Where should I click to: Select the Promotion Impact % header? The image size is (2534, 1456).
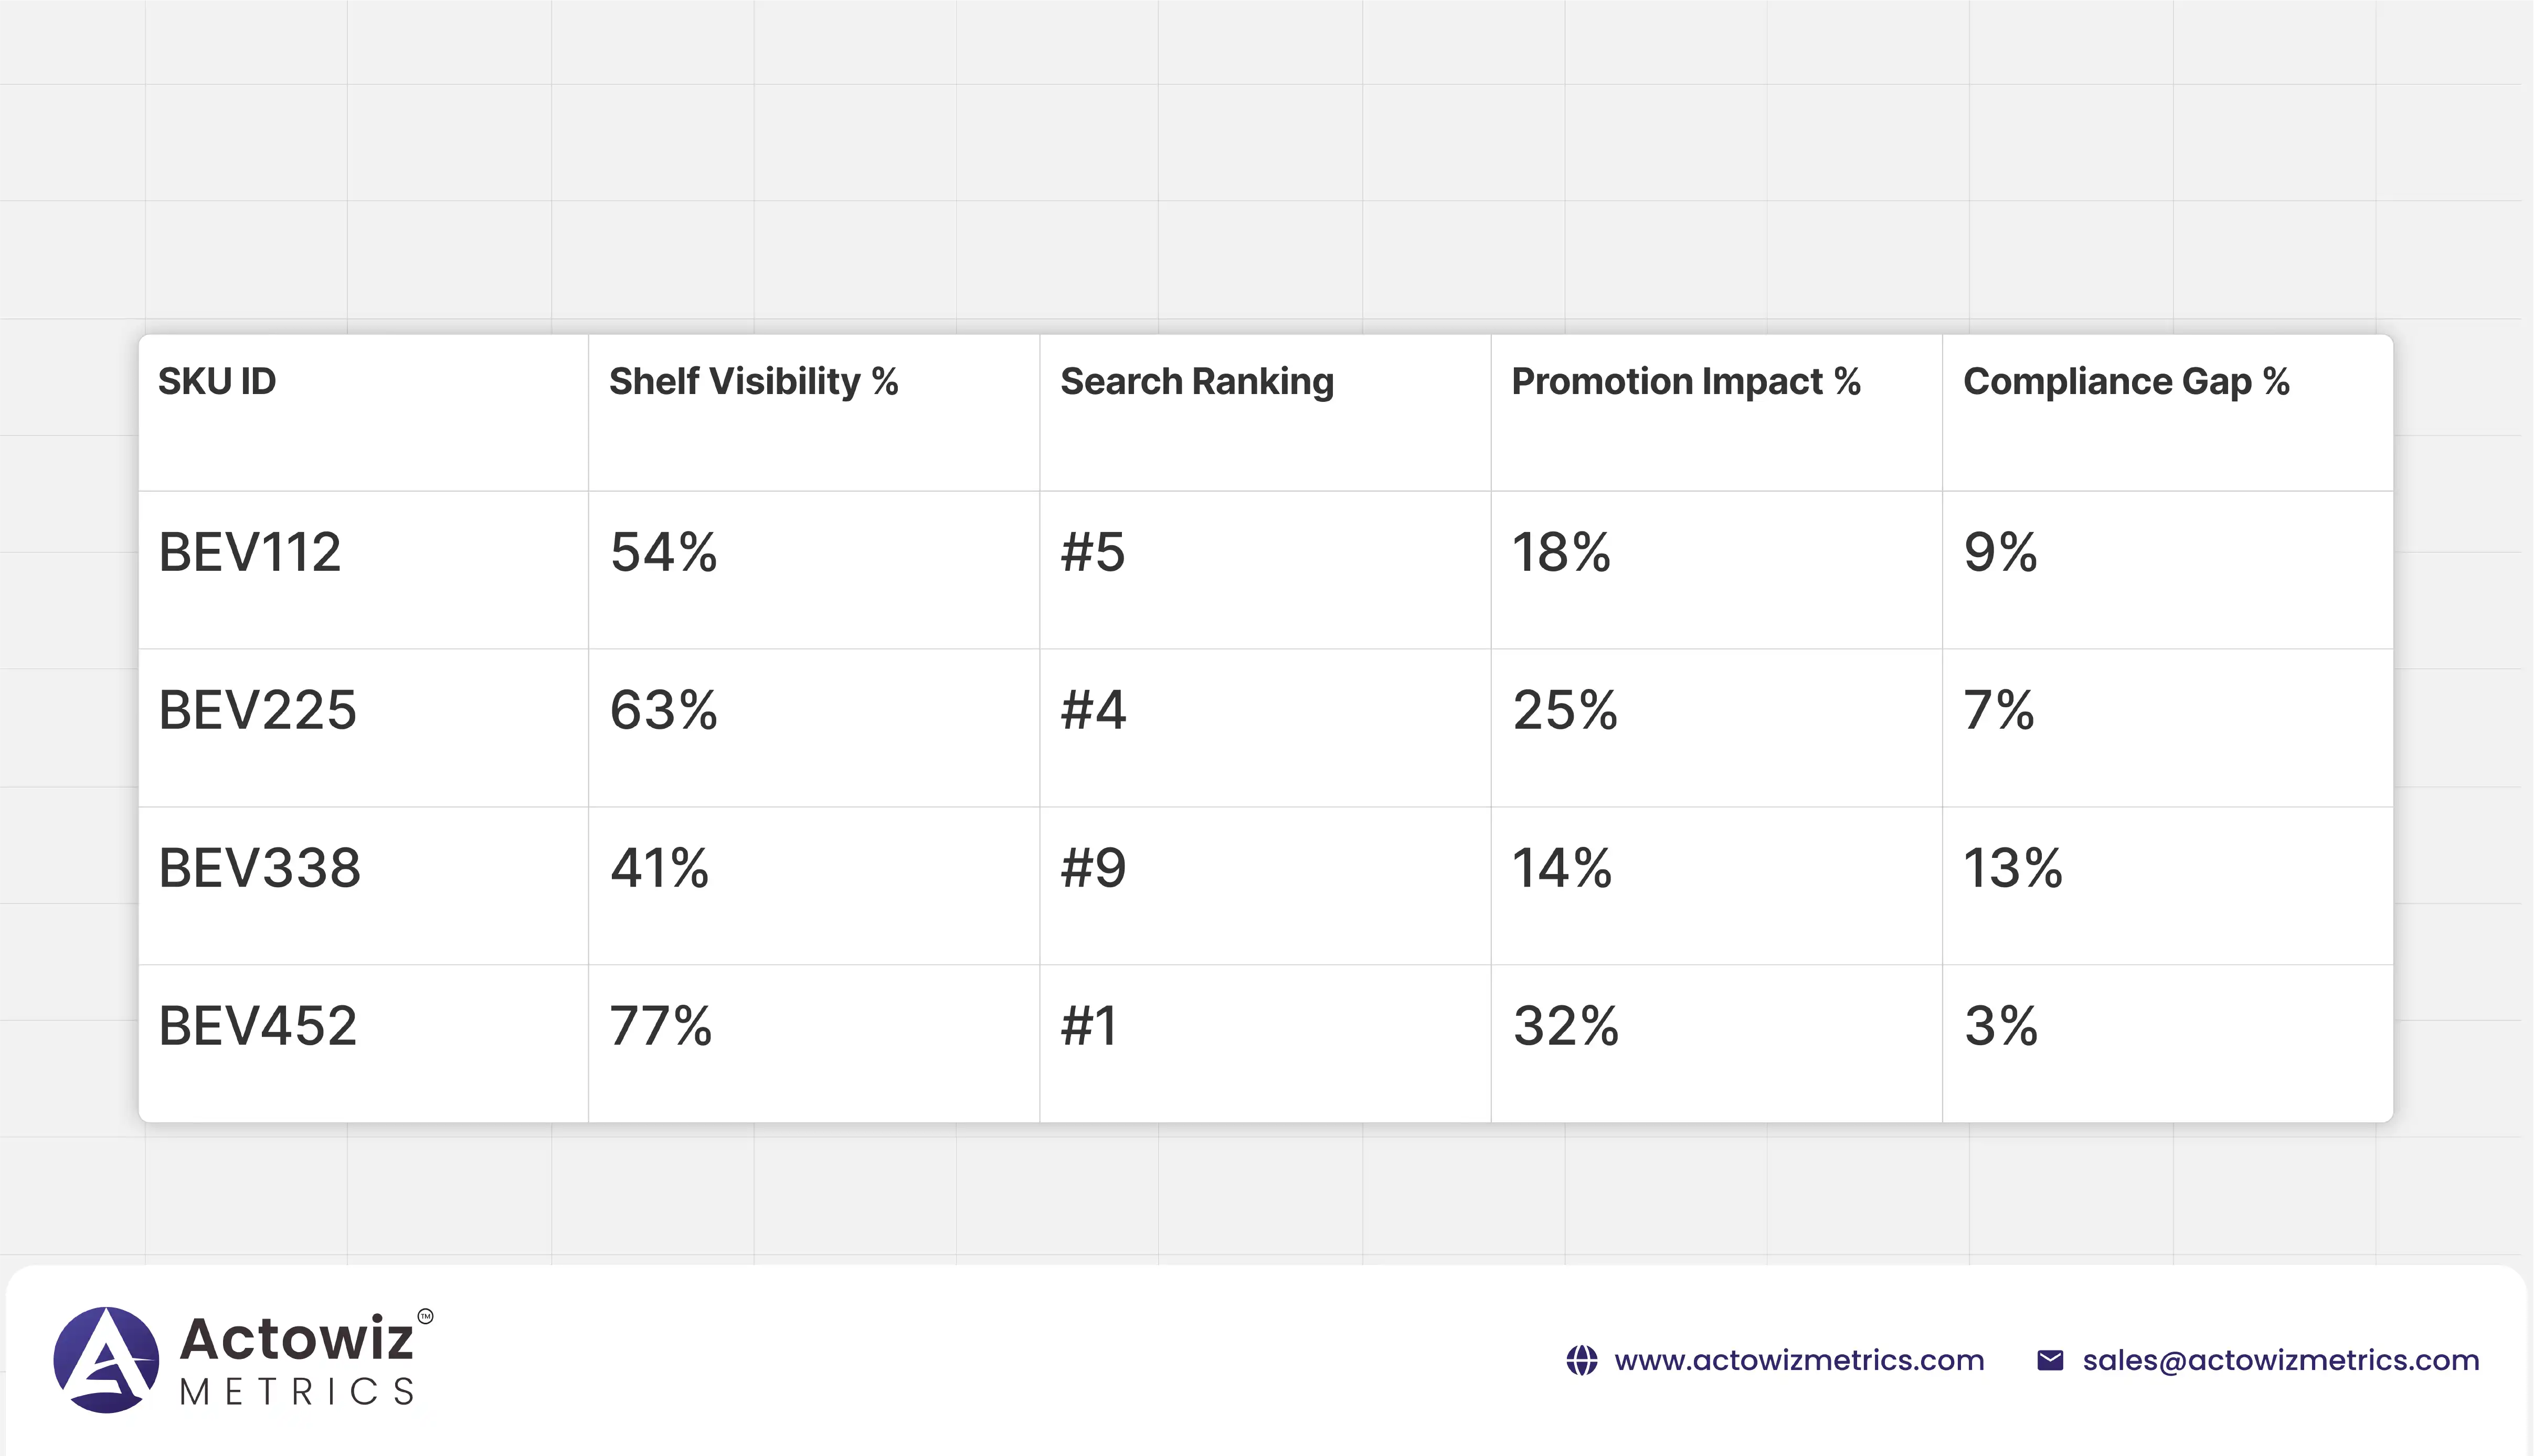click(x=1685, y=381)
